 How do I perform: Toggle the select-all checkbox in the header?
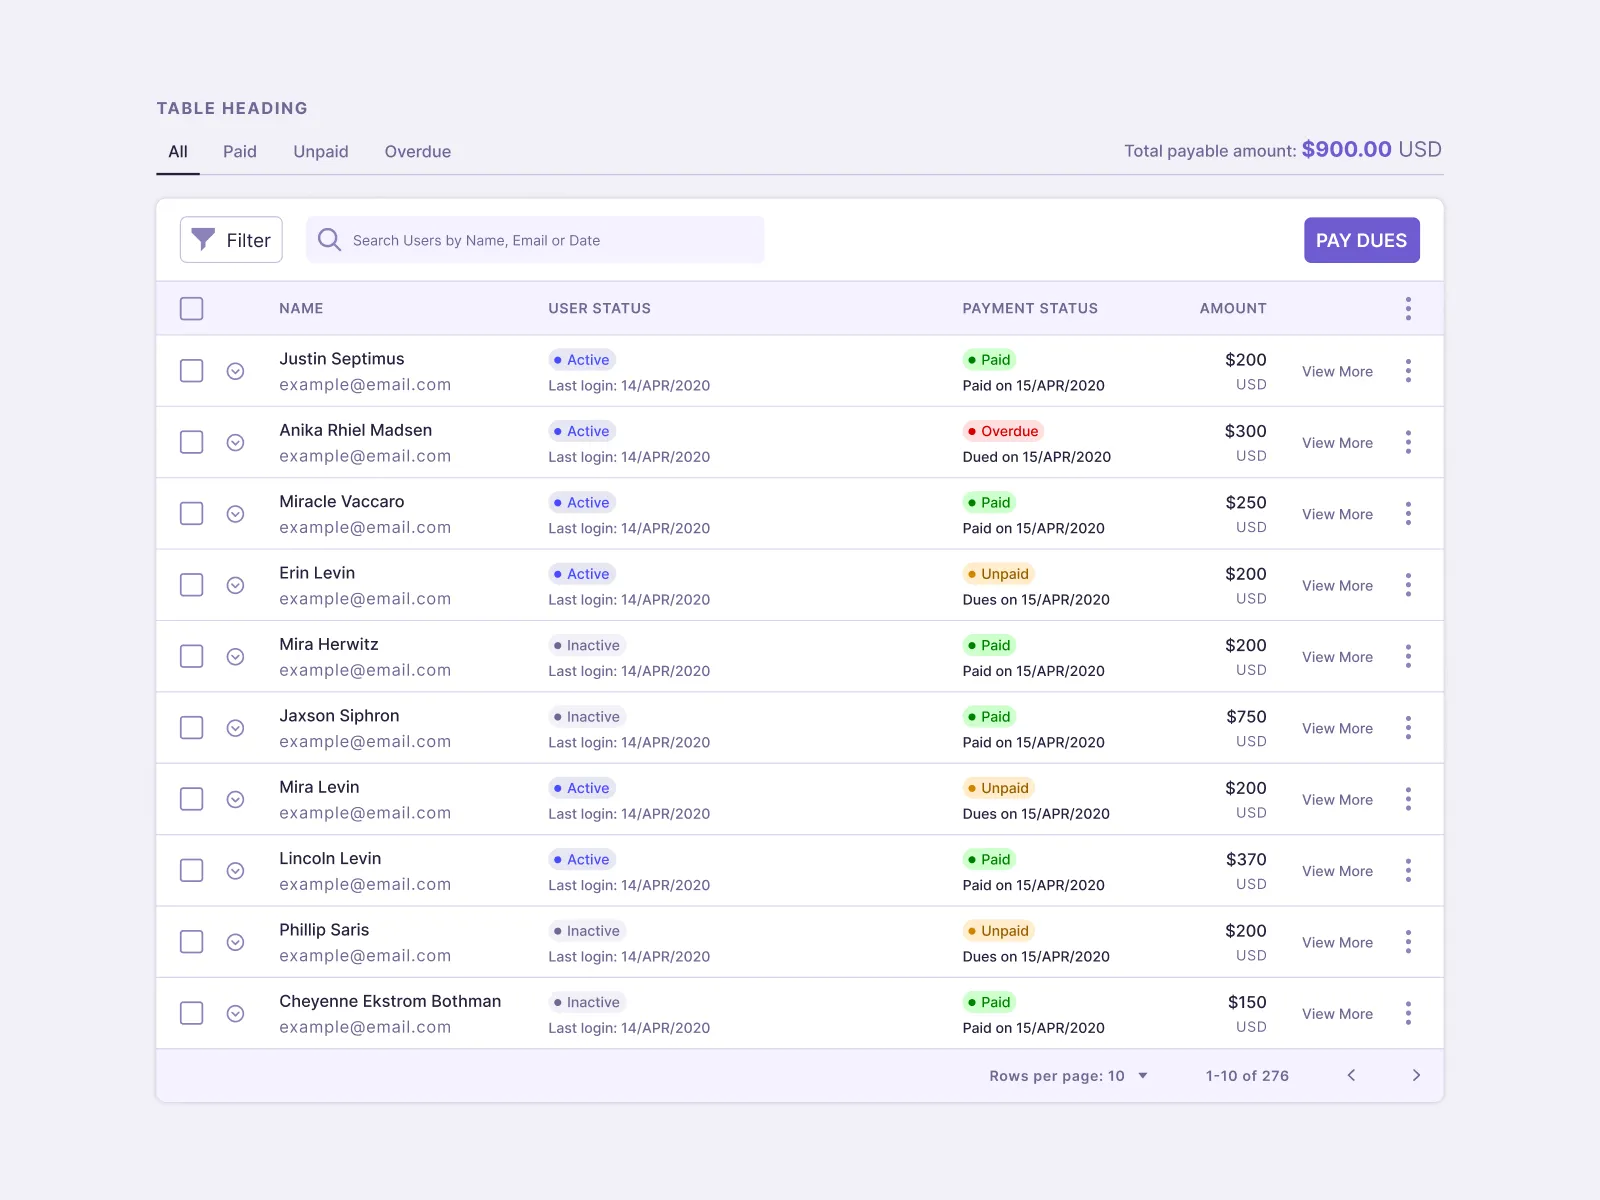pyautogui.click(x=191, y=308)
